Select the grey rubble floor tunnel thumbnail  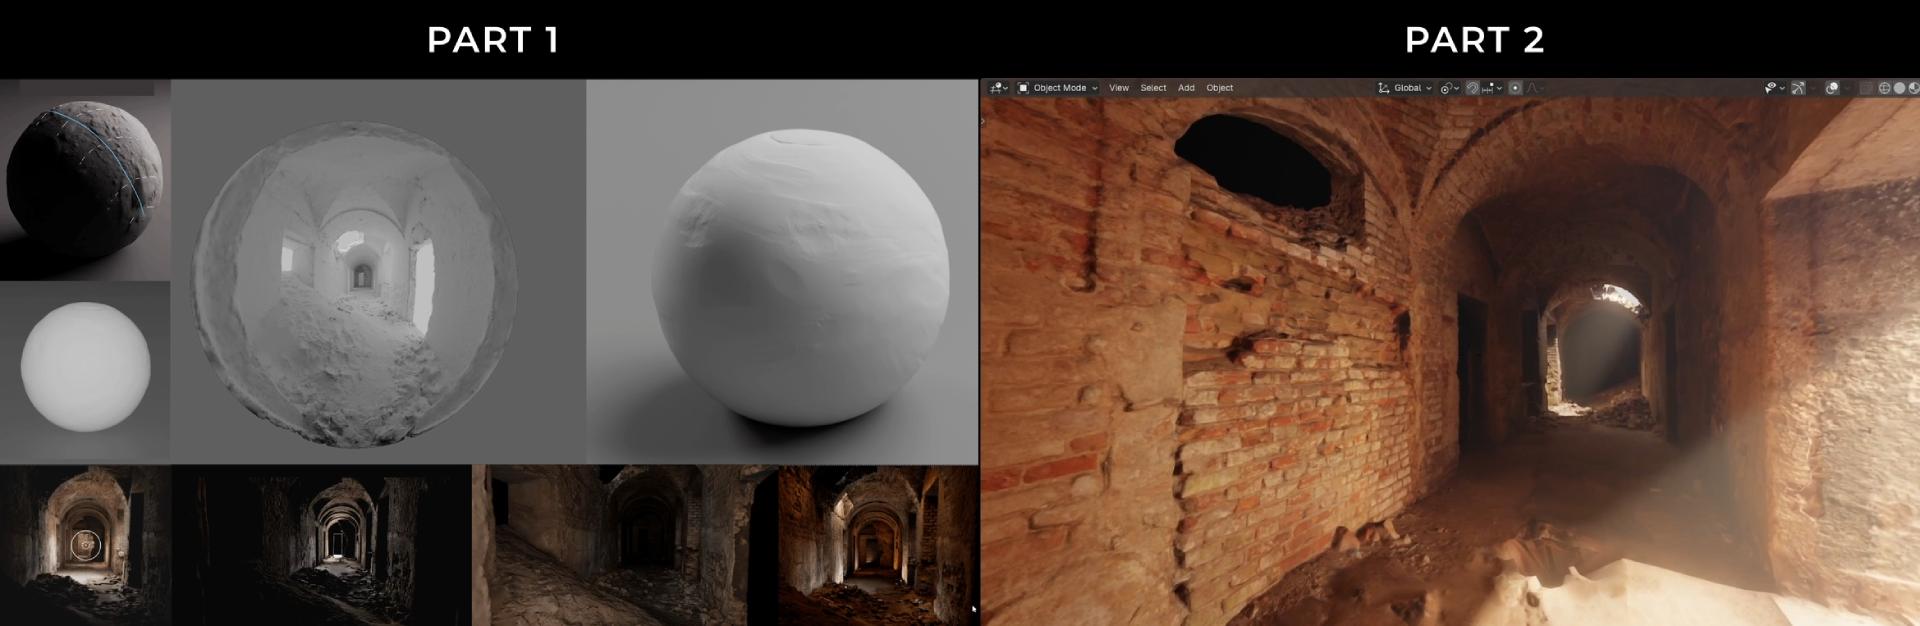625,545
